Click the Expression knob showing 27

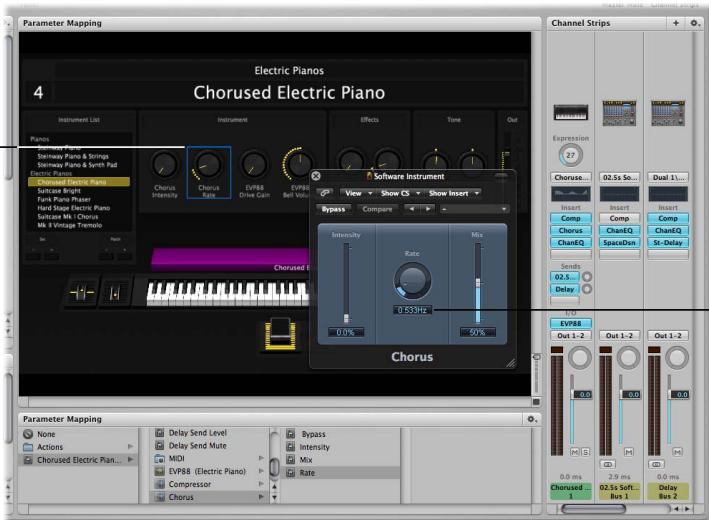tap(571, 155)
